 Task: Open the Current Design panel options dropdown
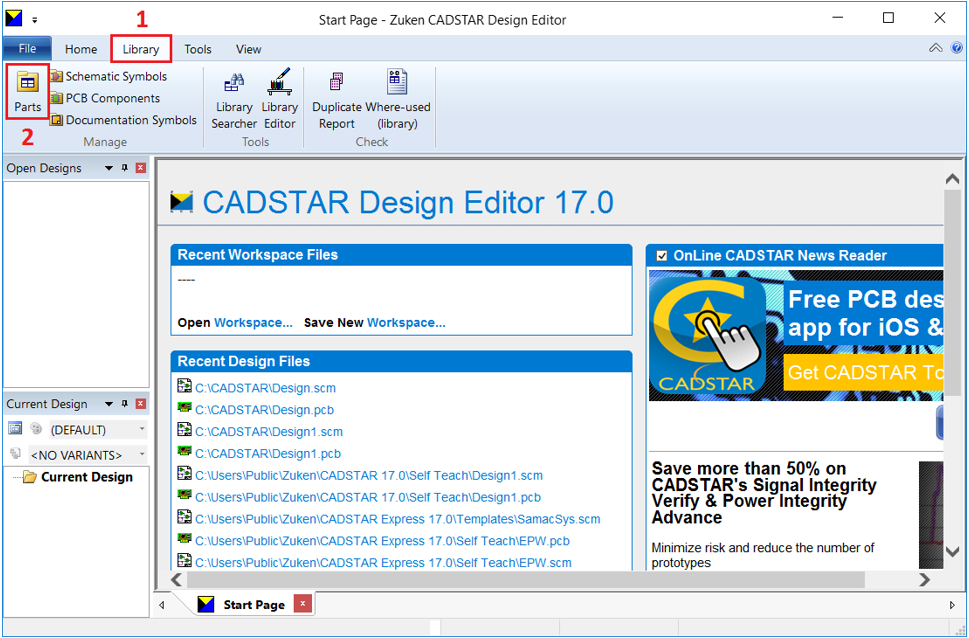coord(109,404)
